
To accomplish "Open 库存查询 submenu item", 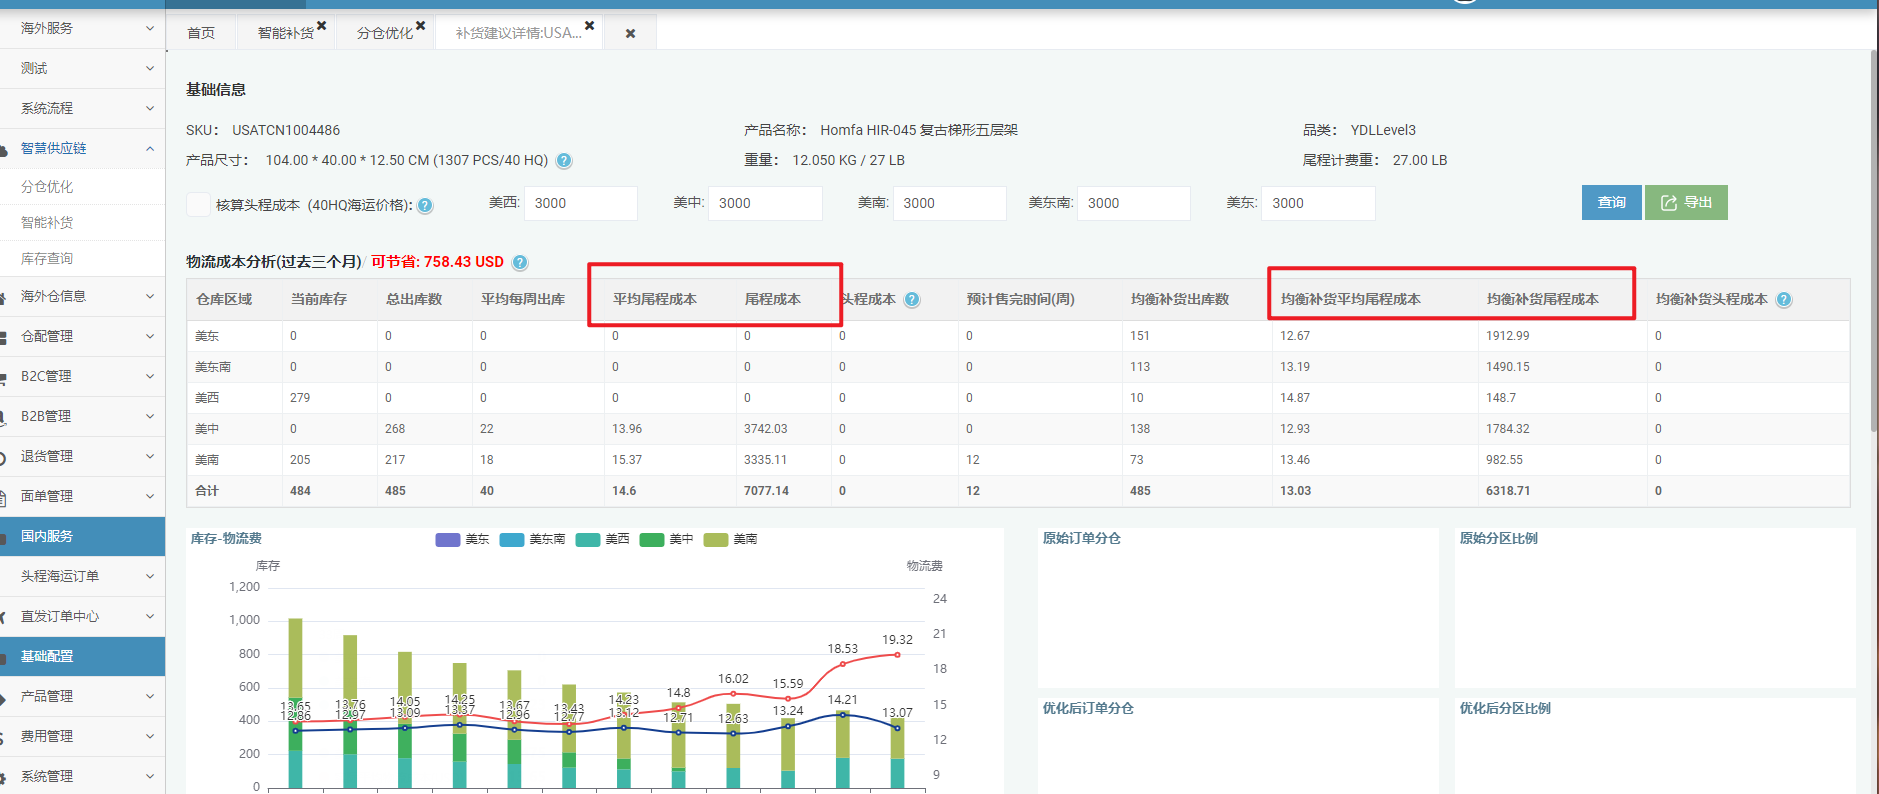I will (x=82, y=259).
